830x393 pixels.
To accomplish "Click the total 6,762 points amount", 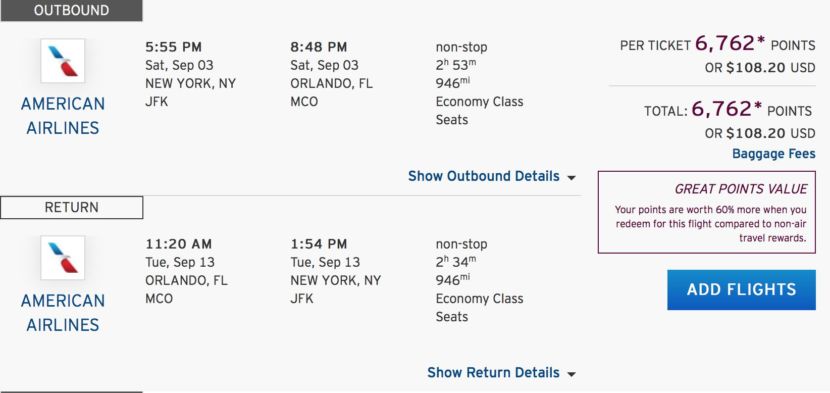I will coord(726,109).
